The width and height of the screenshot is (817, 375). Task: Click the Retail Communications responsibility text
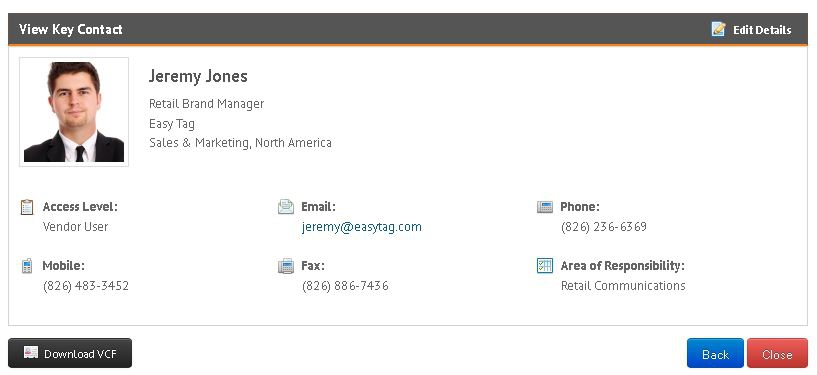623,286
